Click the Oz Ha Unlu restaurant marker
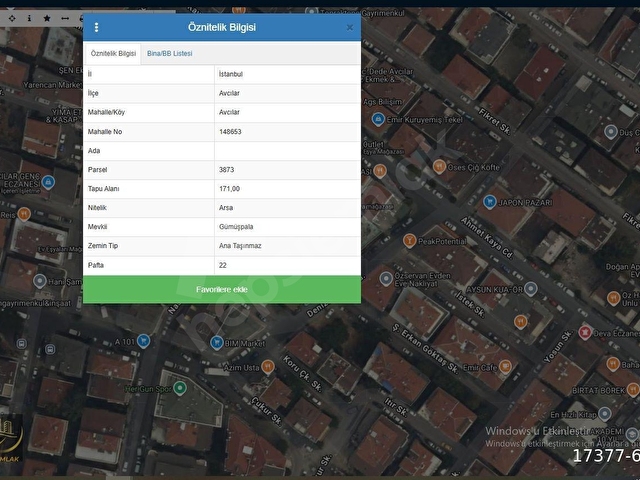The width and height of the screenshot is (640, 480). pyautogui.click(x=613, y=298)
